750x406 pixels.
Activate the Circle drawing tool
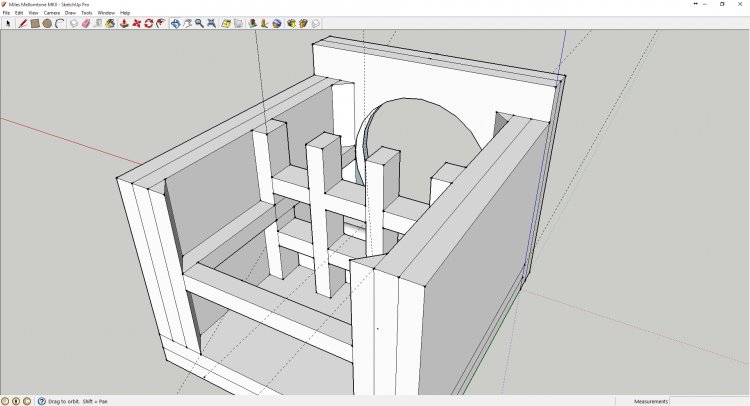point(47,23)
